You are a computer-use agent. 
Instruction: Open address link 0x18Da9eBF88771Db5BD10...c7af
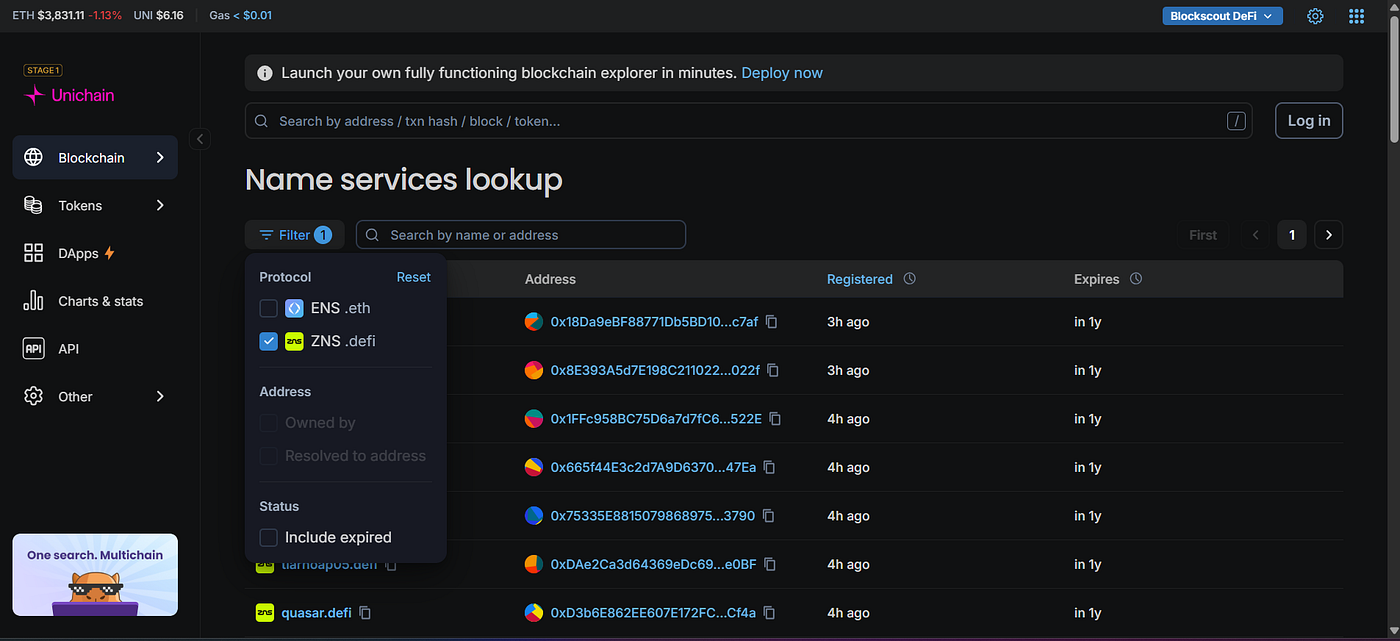(x=654, y=322)
